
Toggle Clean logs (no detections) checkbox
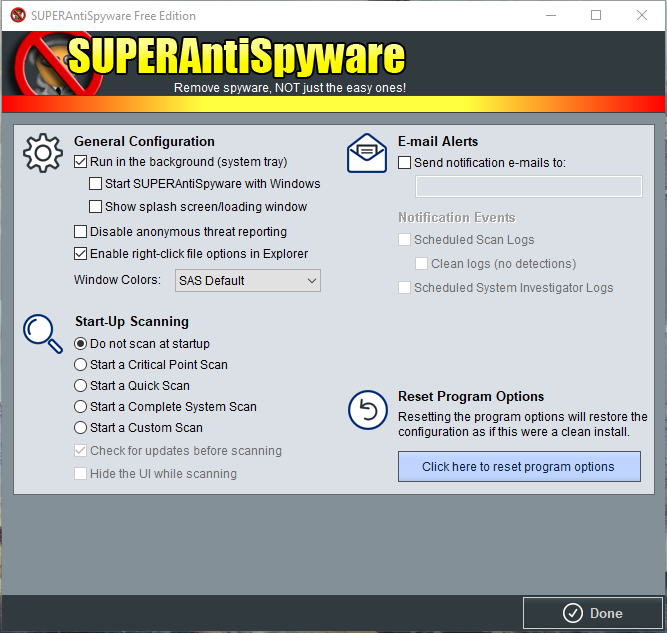click(421, 264)
